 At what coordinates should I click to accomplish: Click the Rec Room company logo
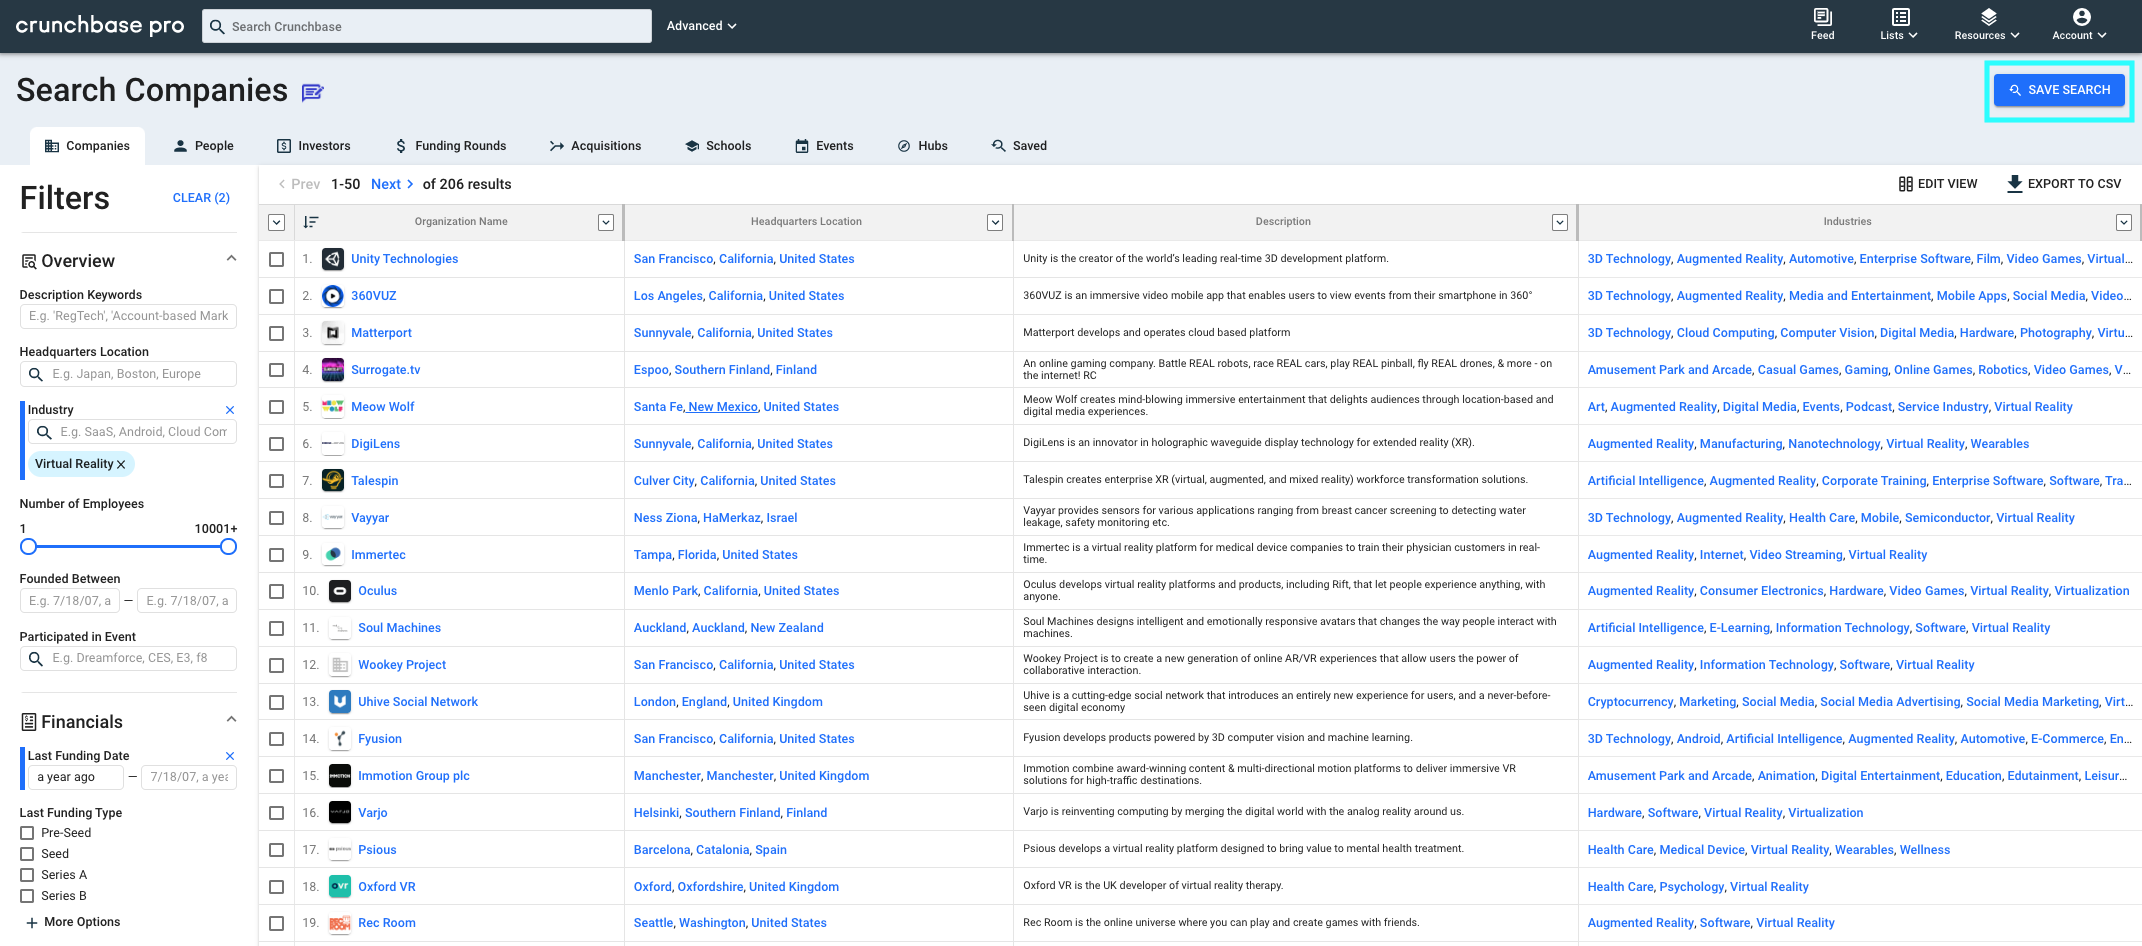pos(340,923)
